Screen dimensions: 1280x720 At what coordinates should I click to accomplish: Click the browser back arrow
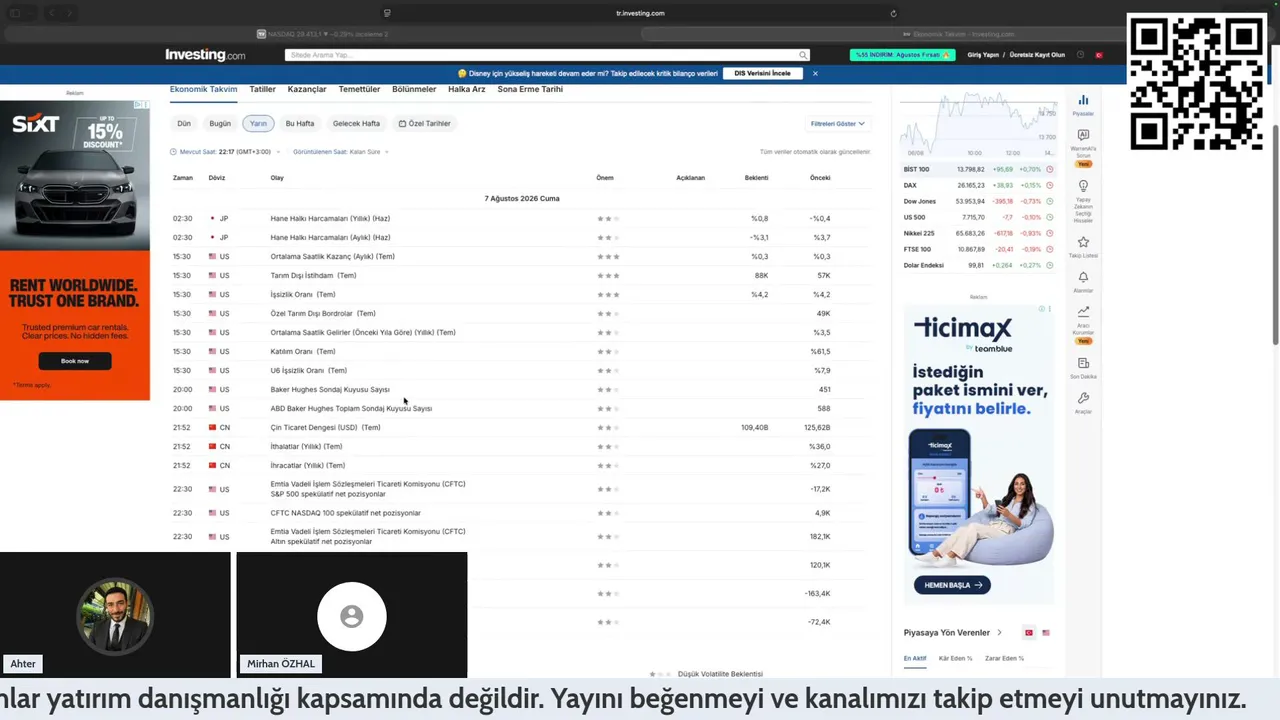coord(52,13)
